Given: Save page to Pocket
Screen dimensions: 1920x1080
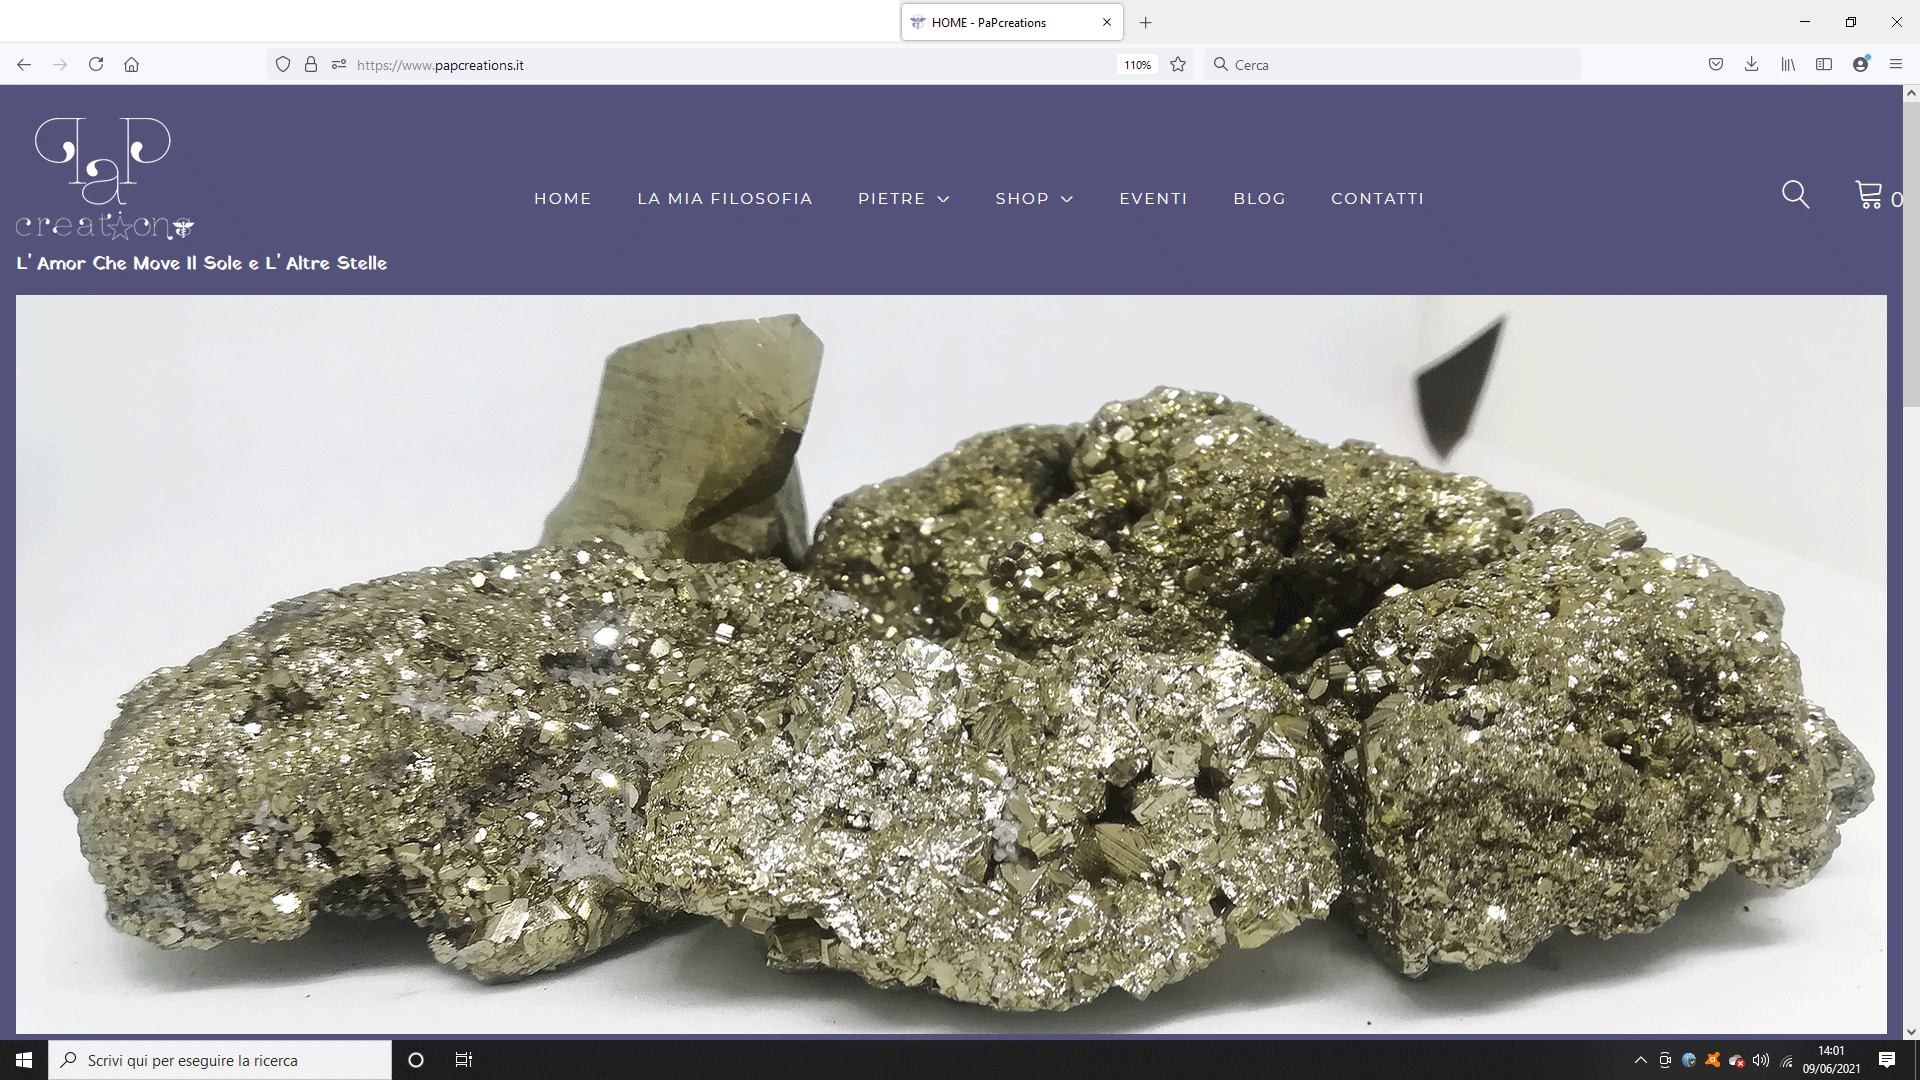Looking at the screenshot, I should (x=1716, y=65).
